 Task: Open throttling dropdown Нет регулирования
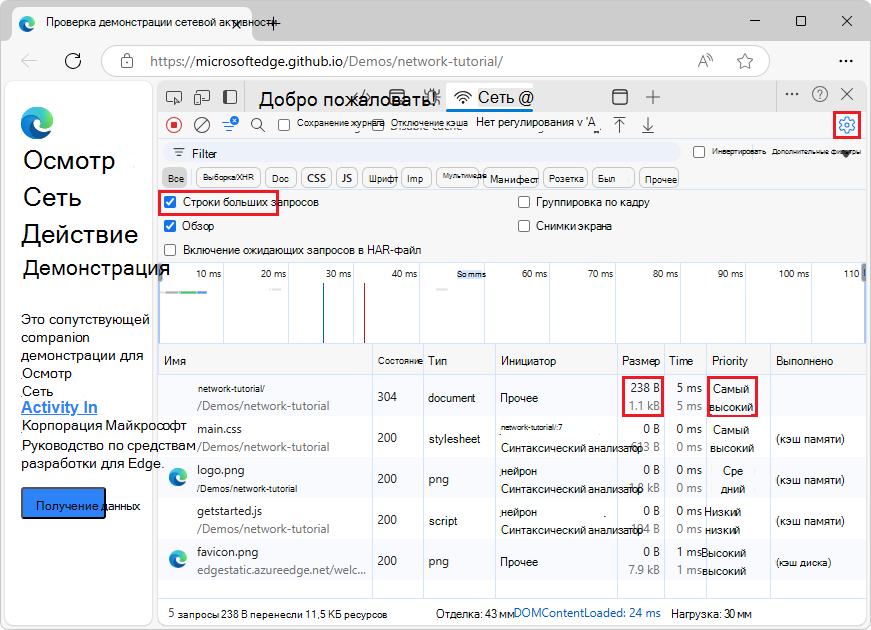(x=538, y=123)
